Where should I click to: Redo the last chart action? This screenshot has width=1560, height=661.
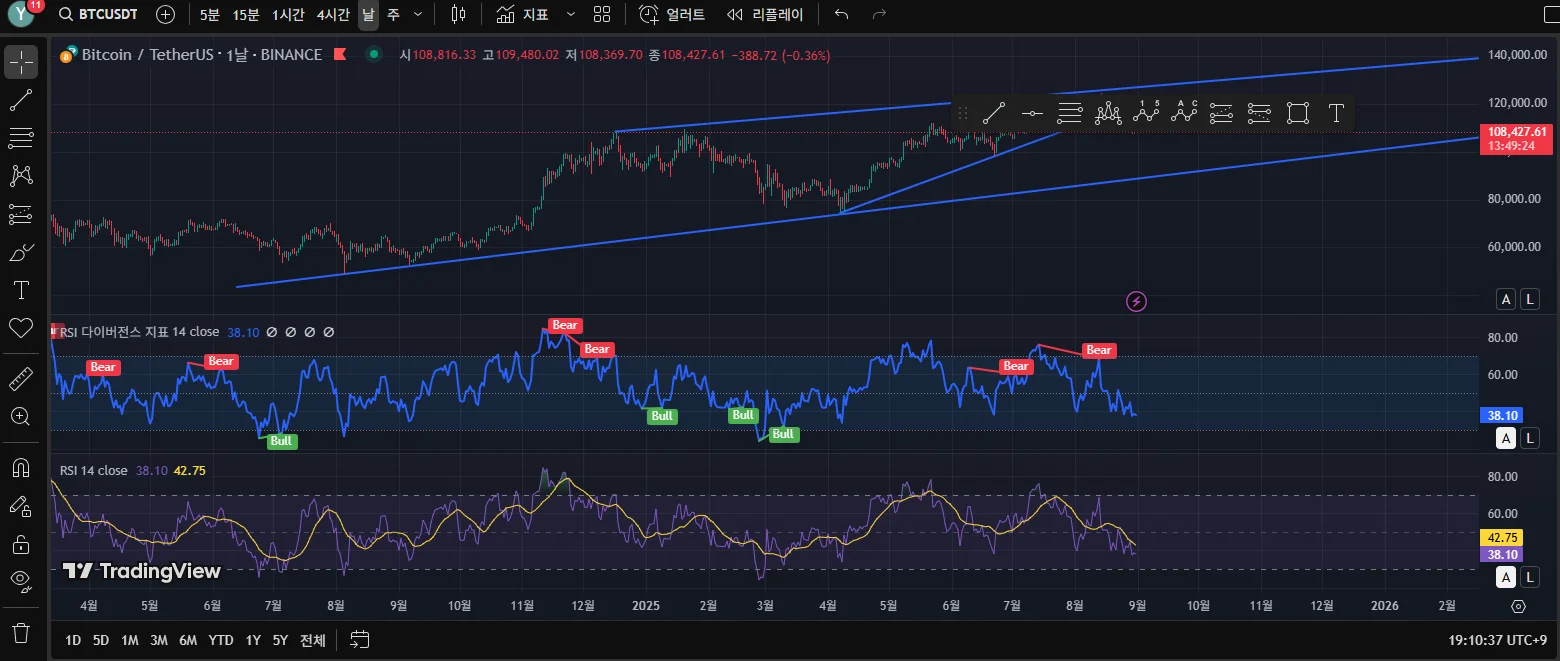pos(879,15)
